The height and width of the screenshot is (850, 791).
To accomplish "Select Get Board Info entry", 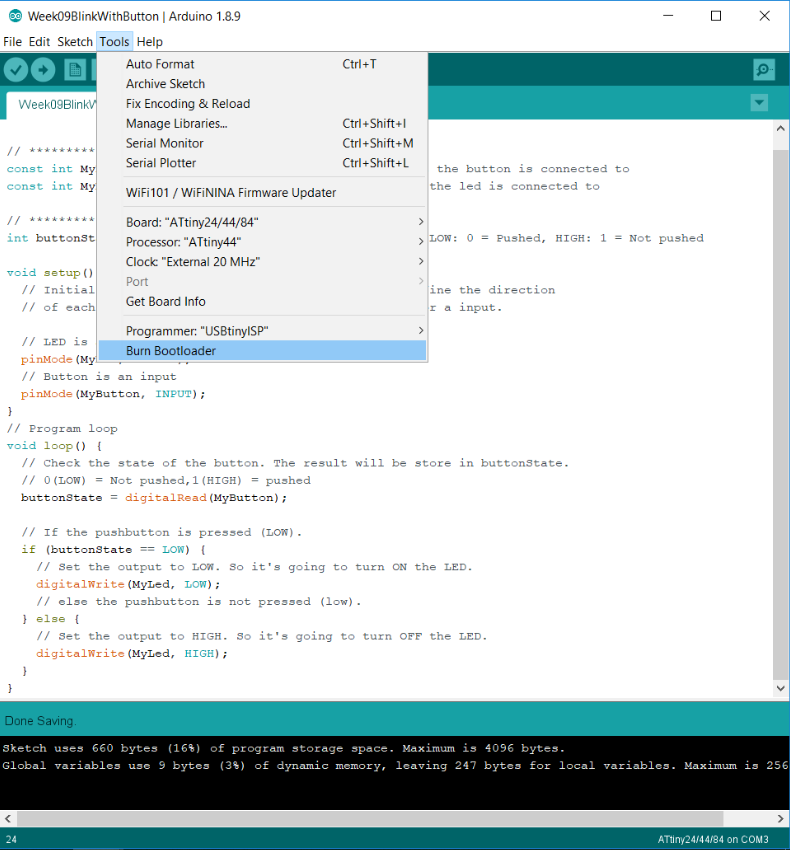I will [262, 301].
